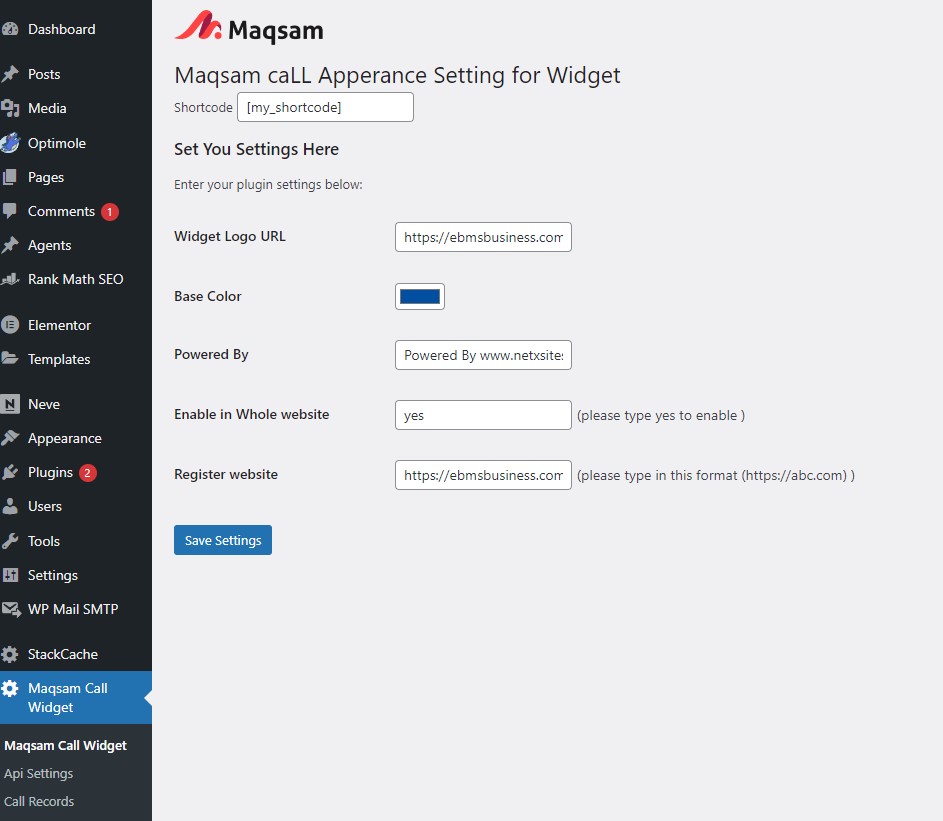
Task: Click the 'Maqsam caLL Apperance Setting' title
Action: [398, 75]
